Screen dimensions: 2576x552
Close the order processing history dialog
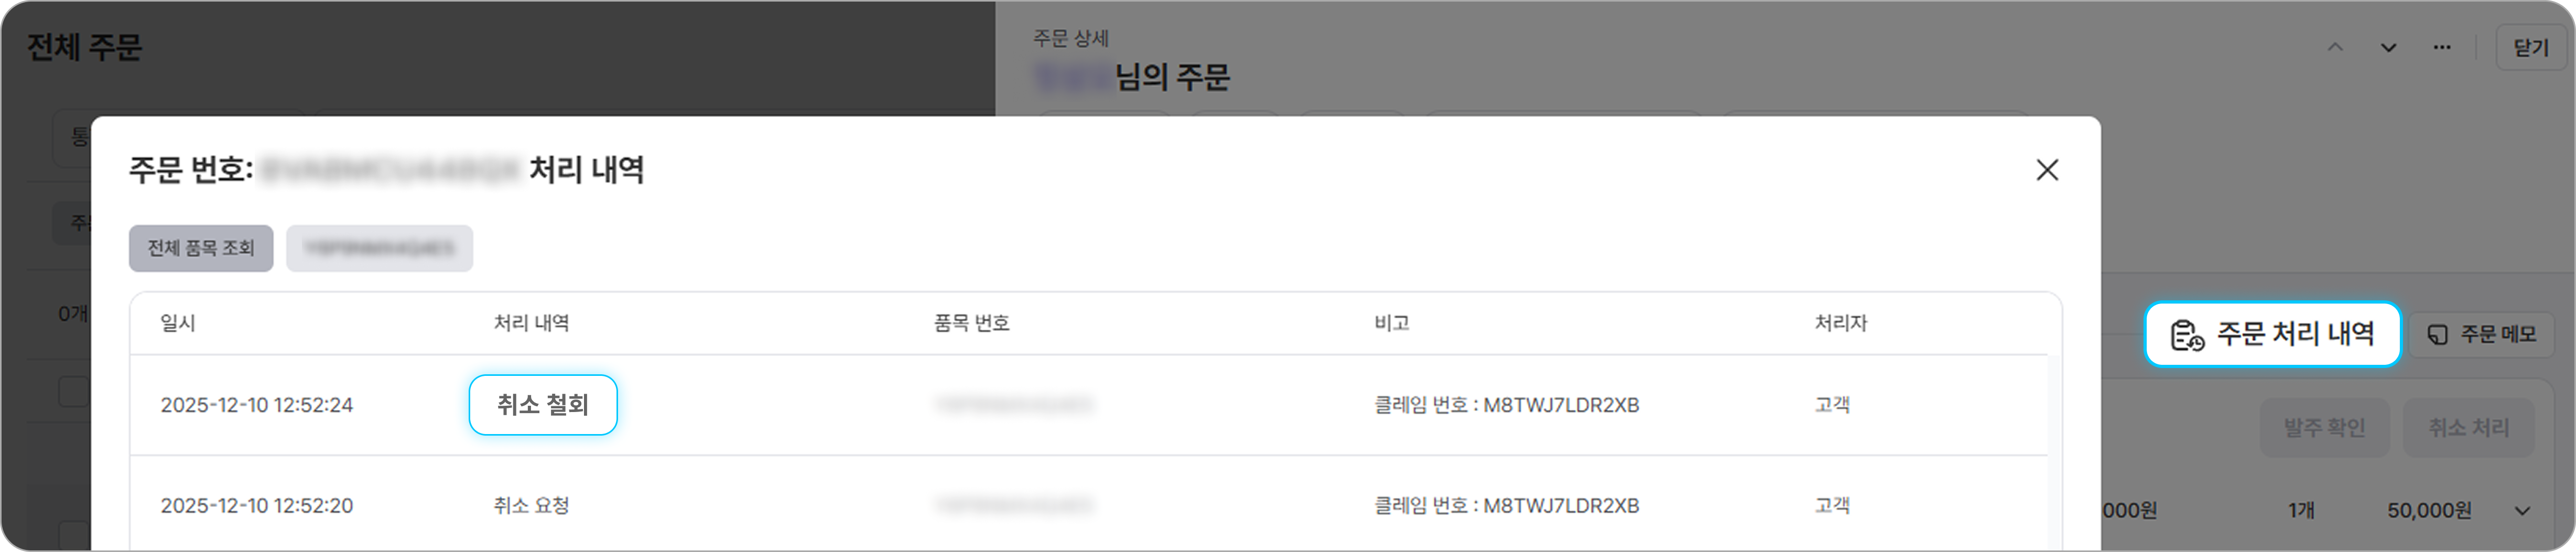point(2047,170)
